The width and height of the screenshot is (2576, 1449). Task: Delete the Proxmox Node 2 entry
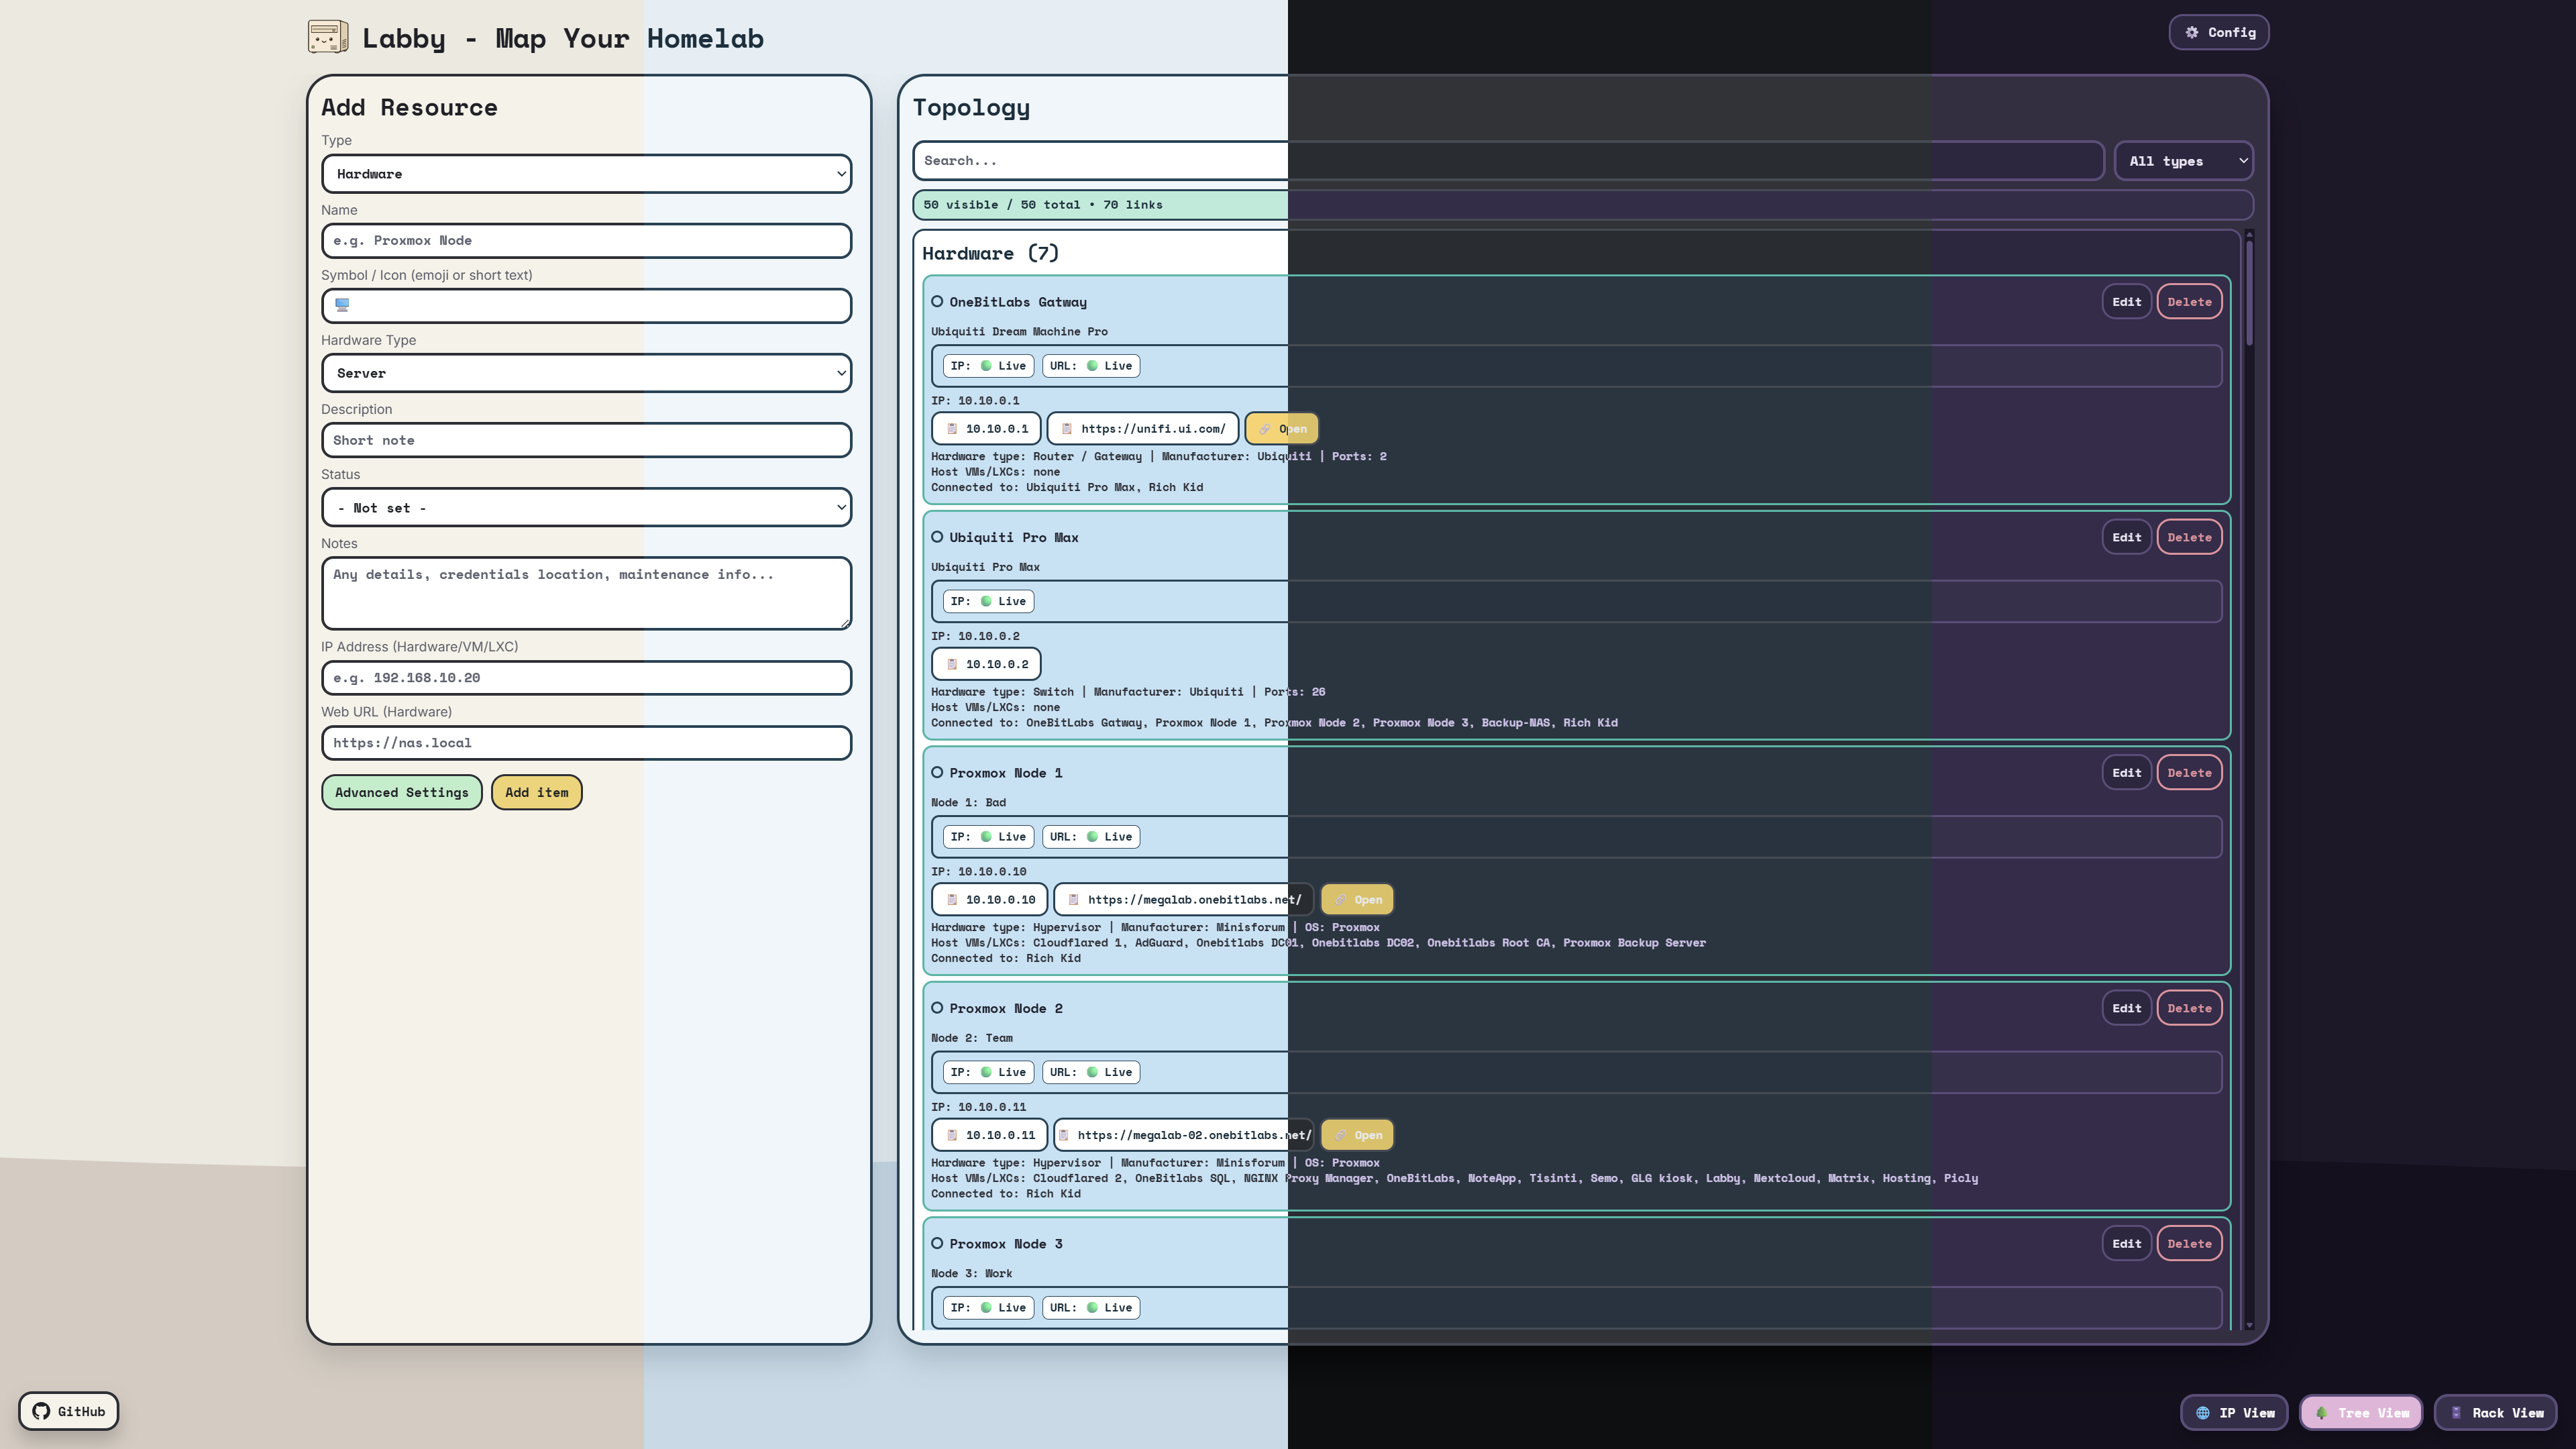[2190, 1008]
